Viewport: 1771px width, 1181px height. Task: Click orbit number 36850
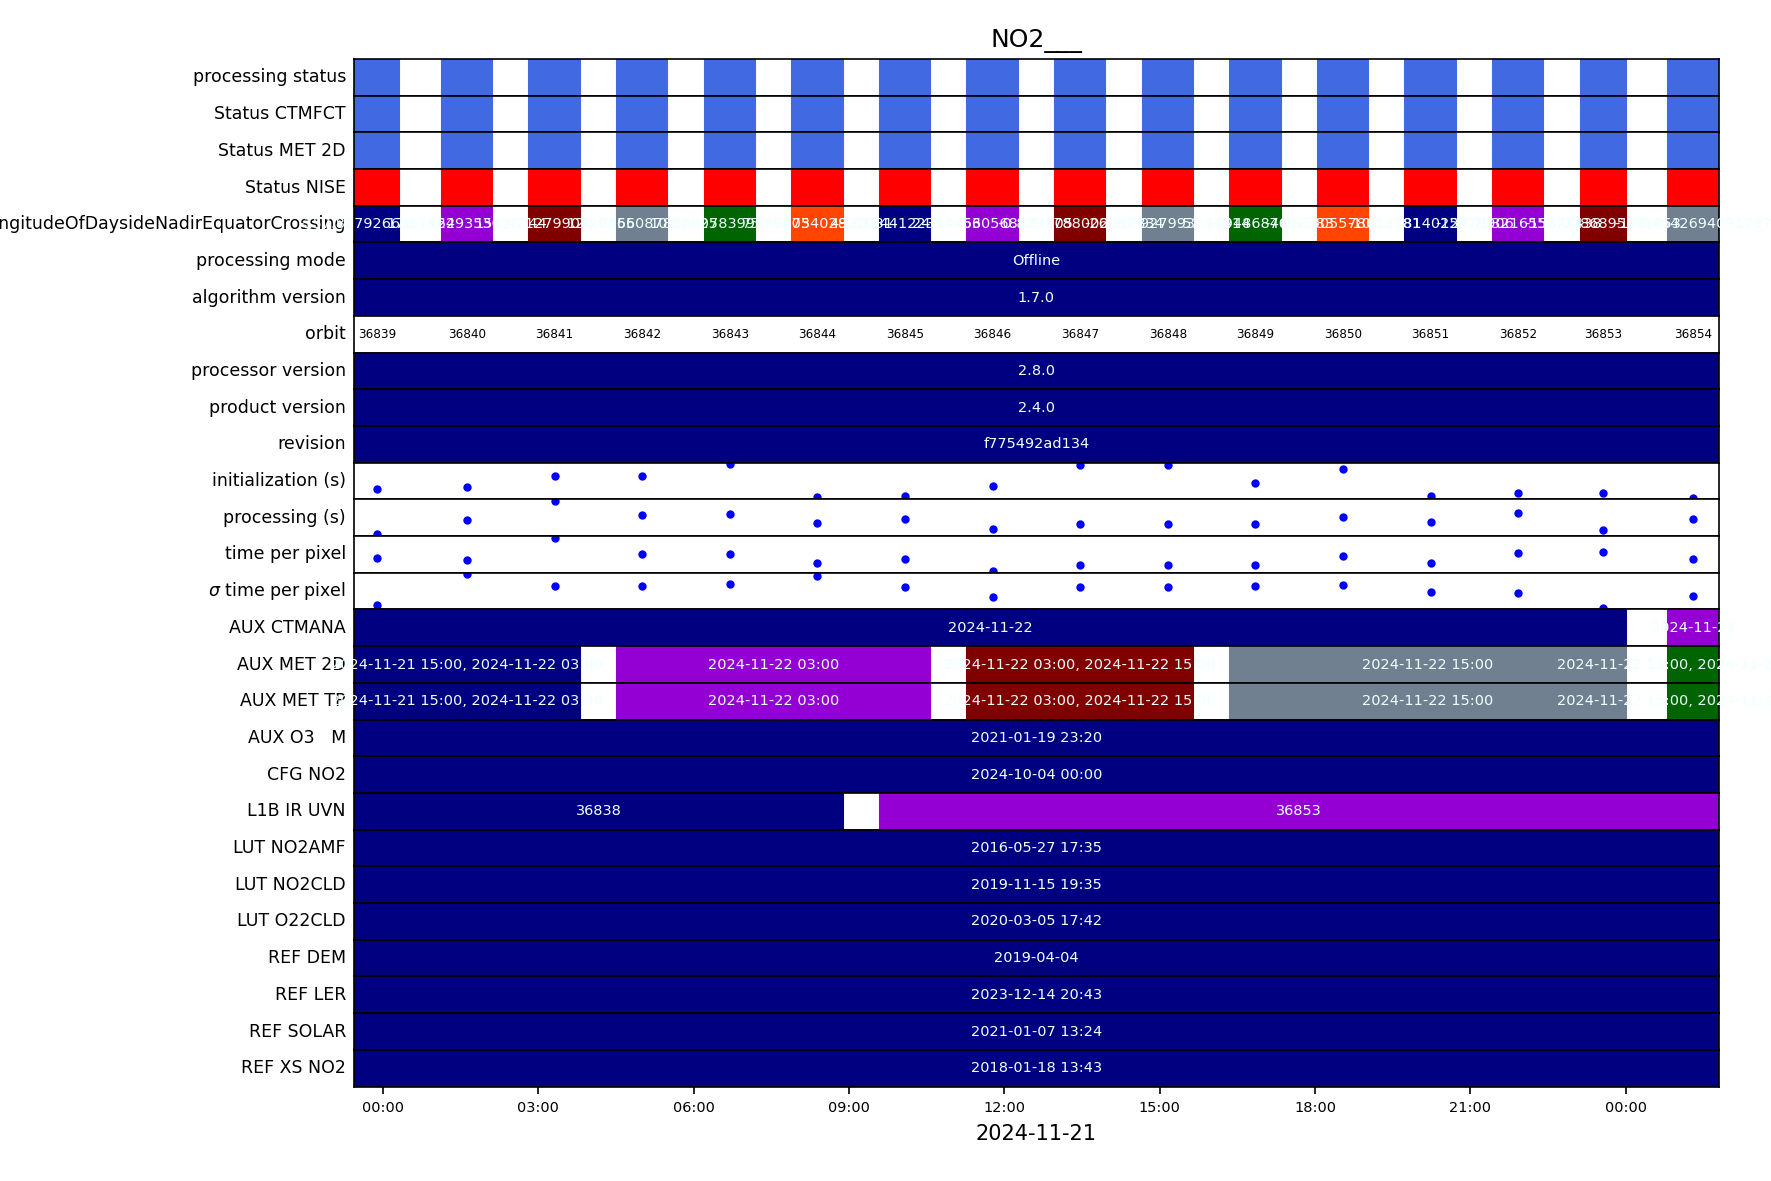[1343, 334]
